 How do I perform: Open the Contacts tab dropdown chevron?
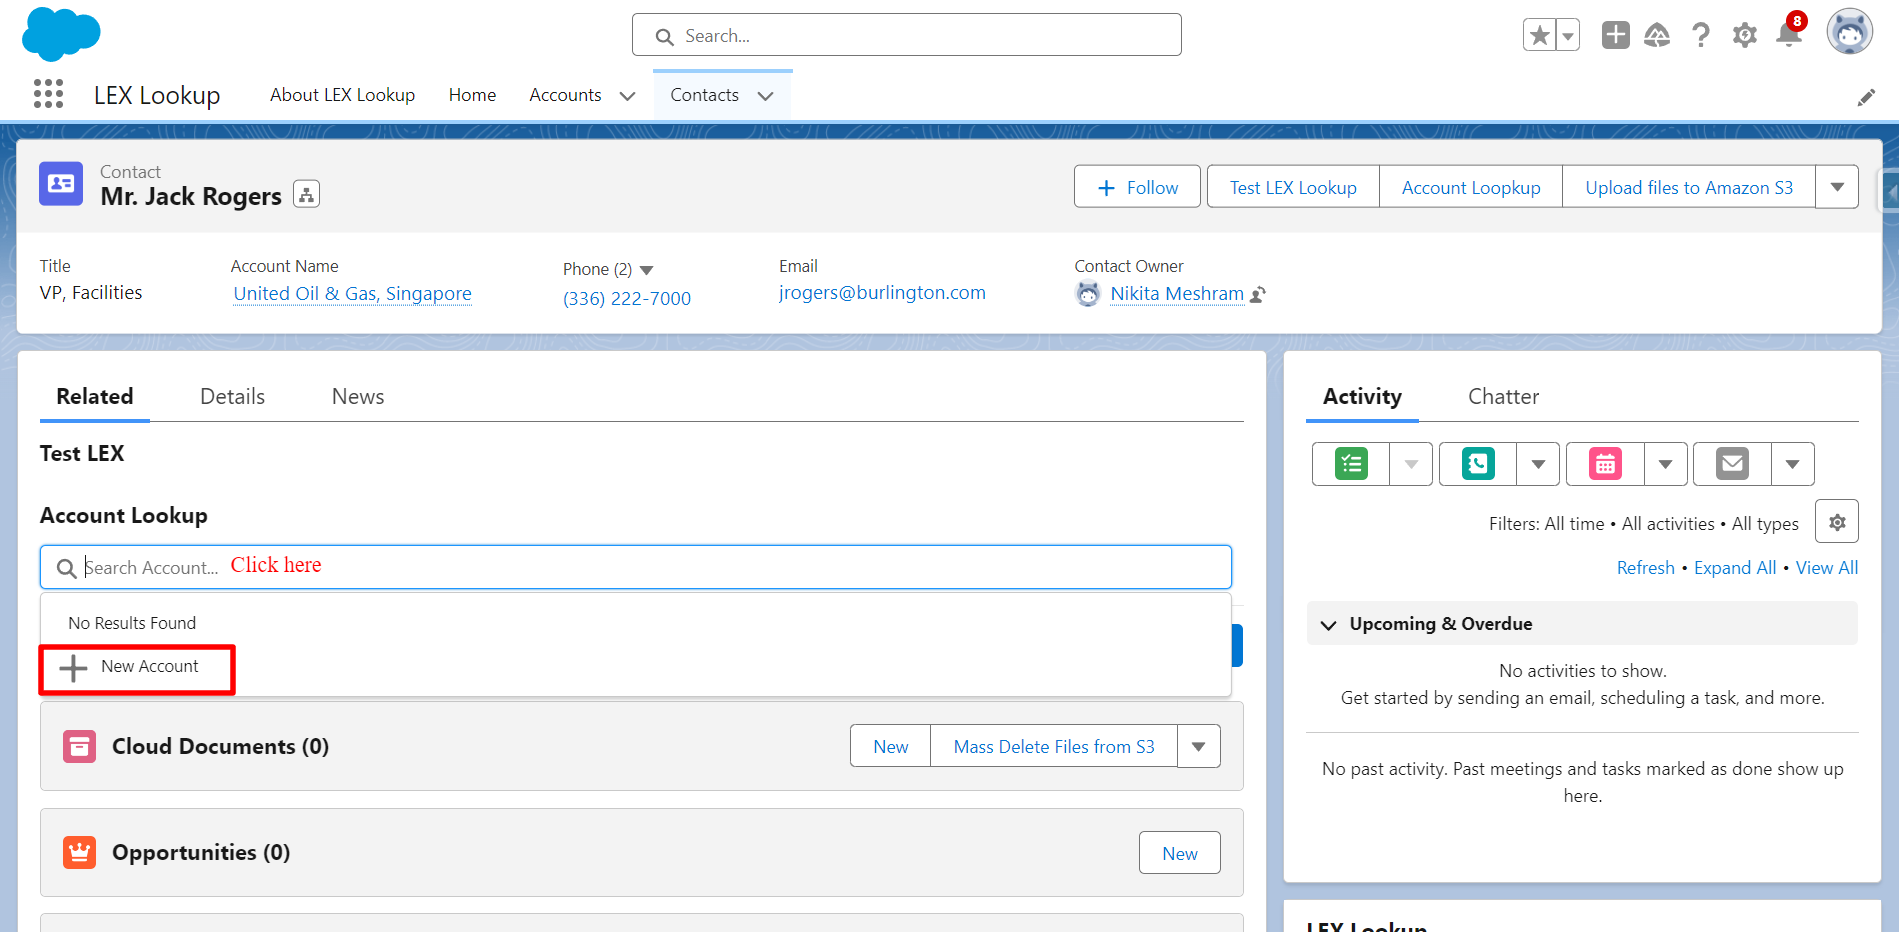(765, 96)
